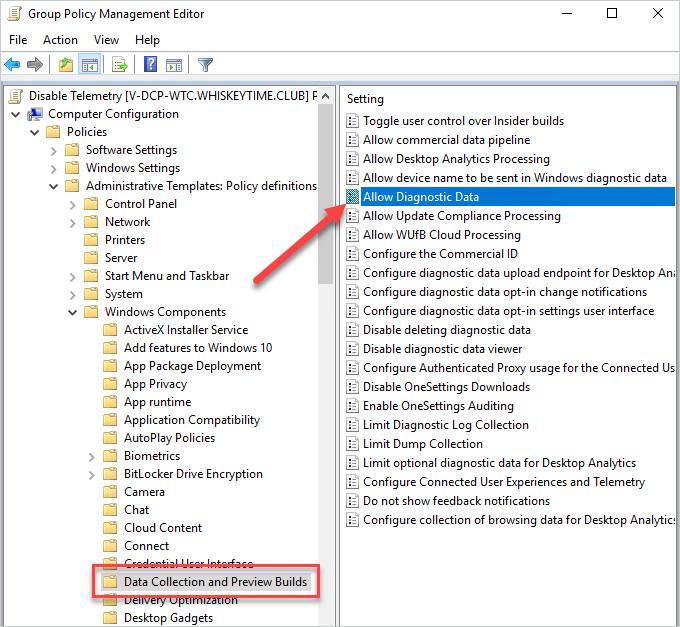Open the View menu
680x627 pixels.
pos(106,40)
